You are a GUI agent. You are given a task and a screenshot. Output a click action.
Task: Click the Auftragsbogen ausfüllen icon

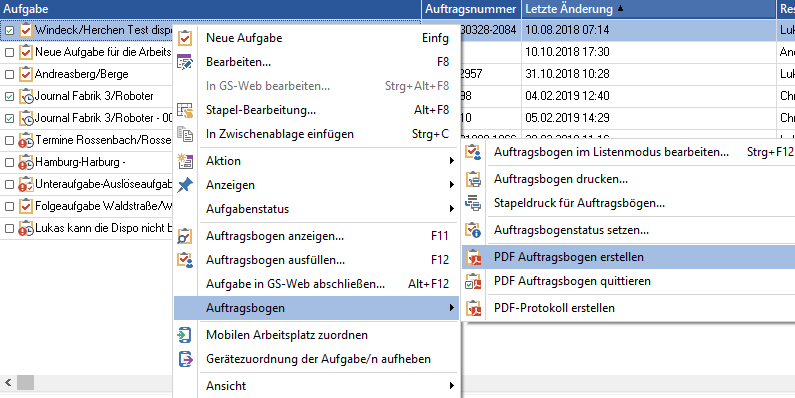[185, 260]
